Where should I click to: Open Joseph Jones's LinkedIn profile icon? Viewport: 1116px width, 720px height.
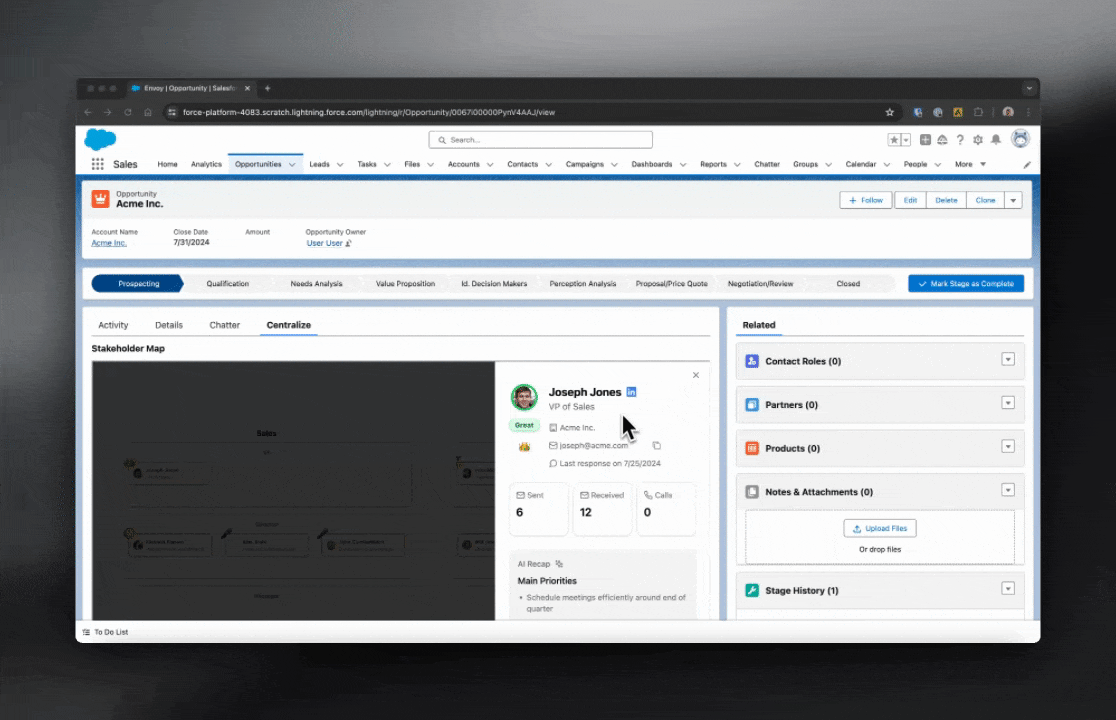coord(631,392)
